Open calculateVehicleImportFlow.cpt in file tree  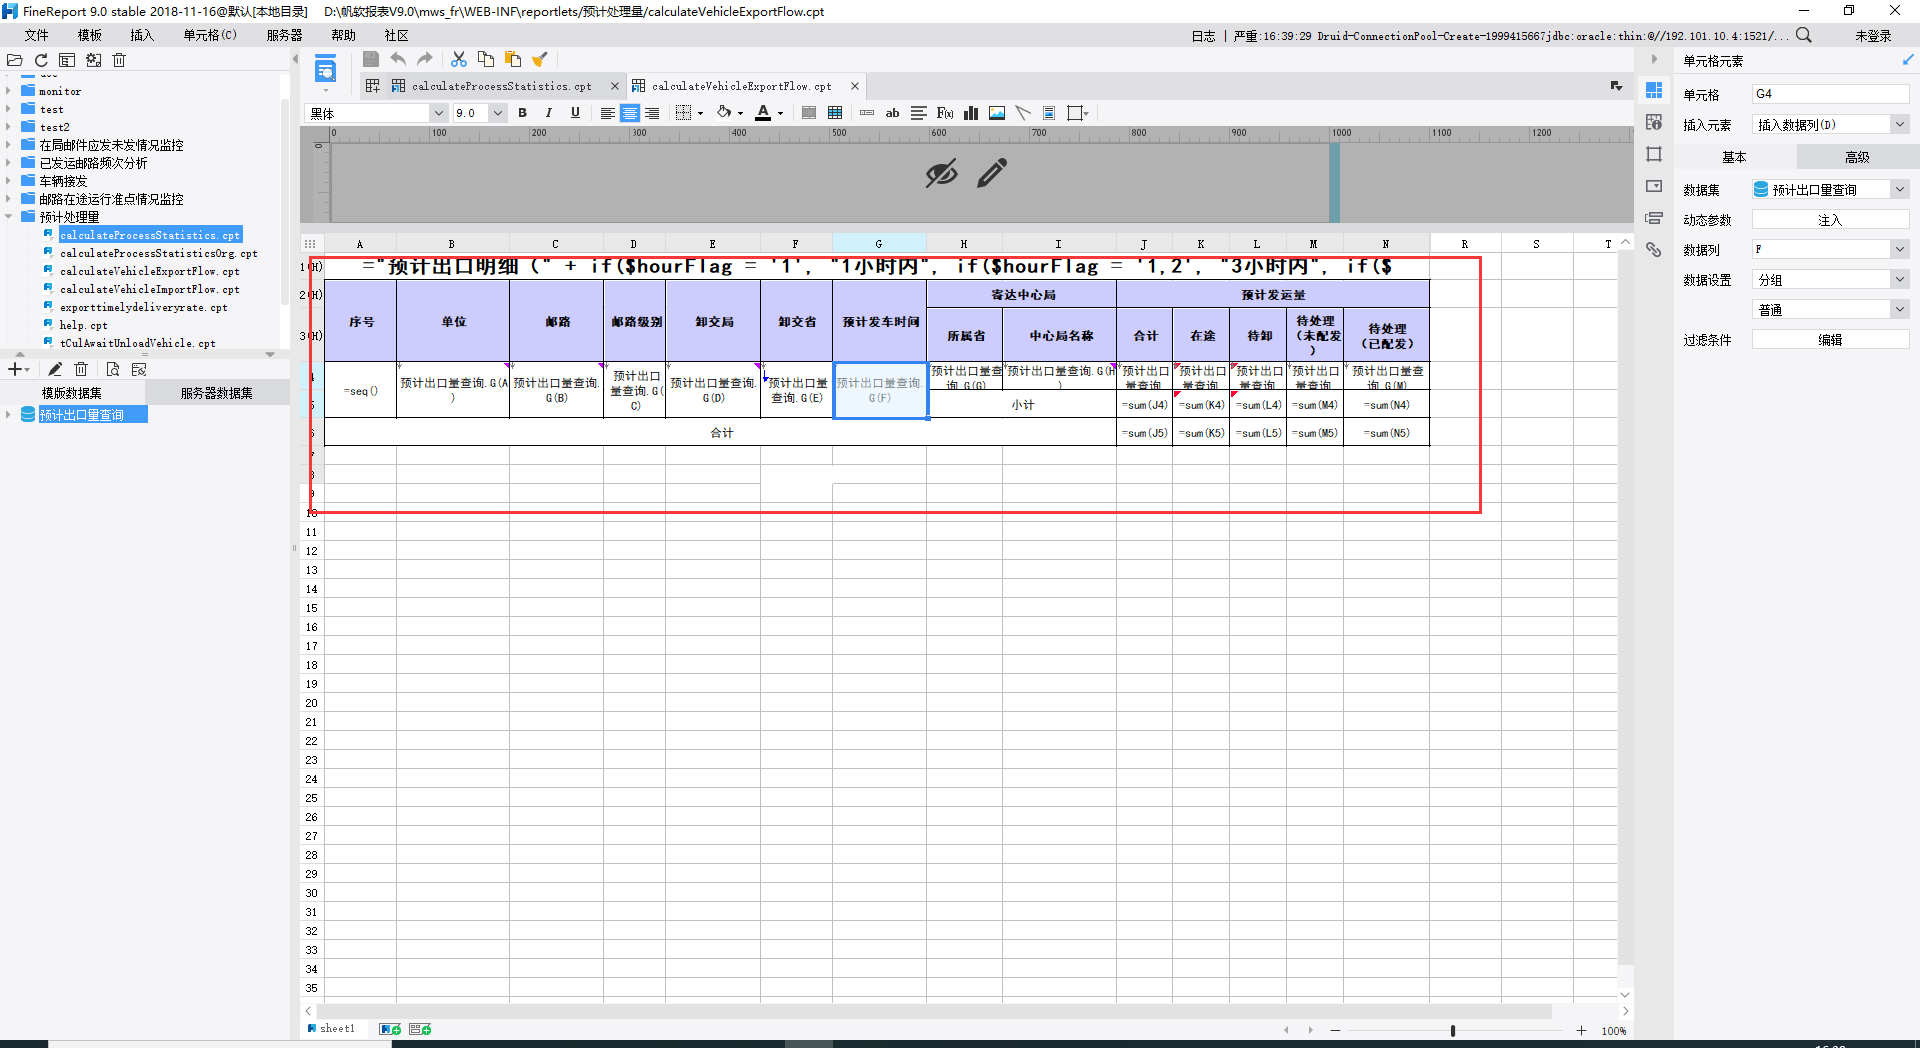(x=149, y=289)
